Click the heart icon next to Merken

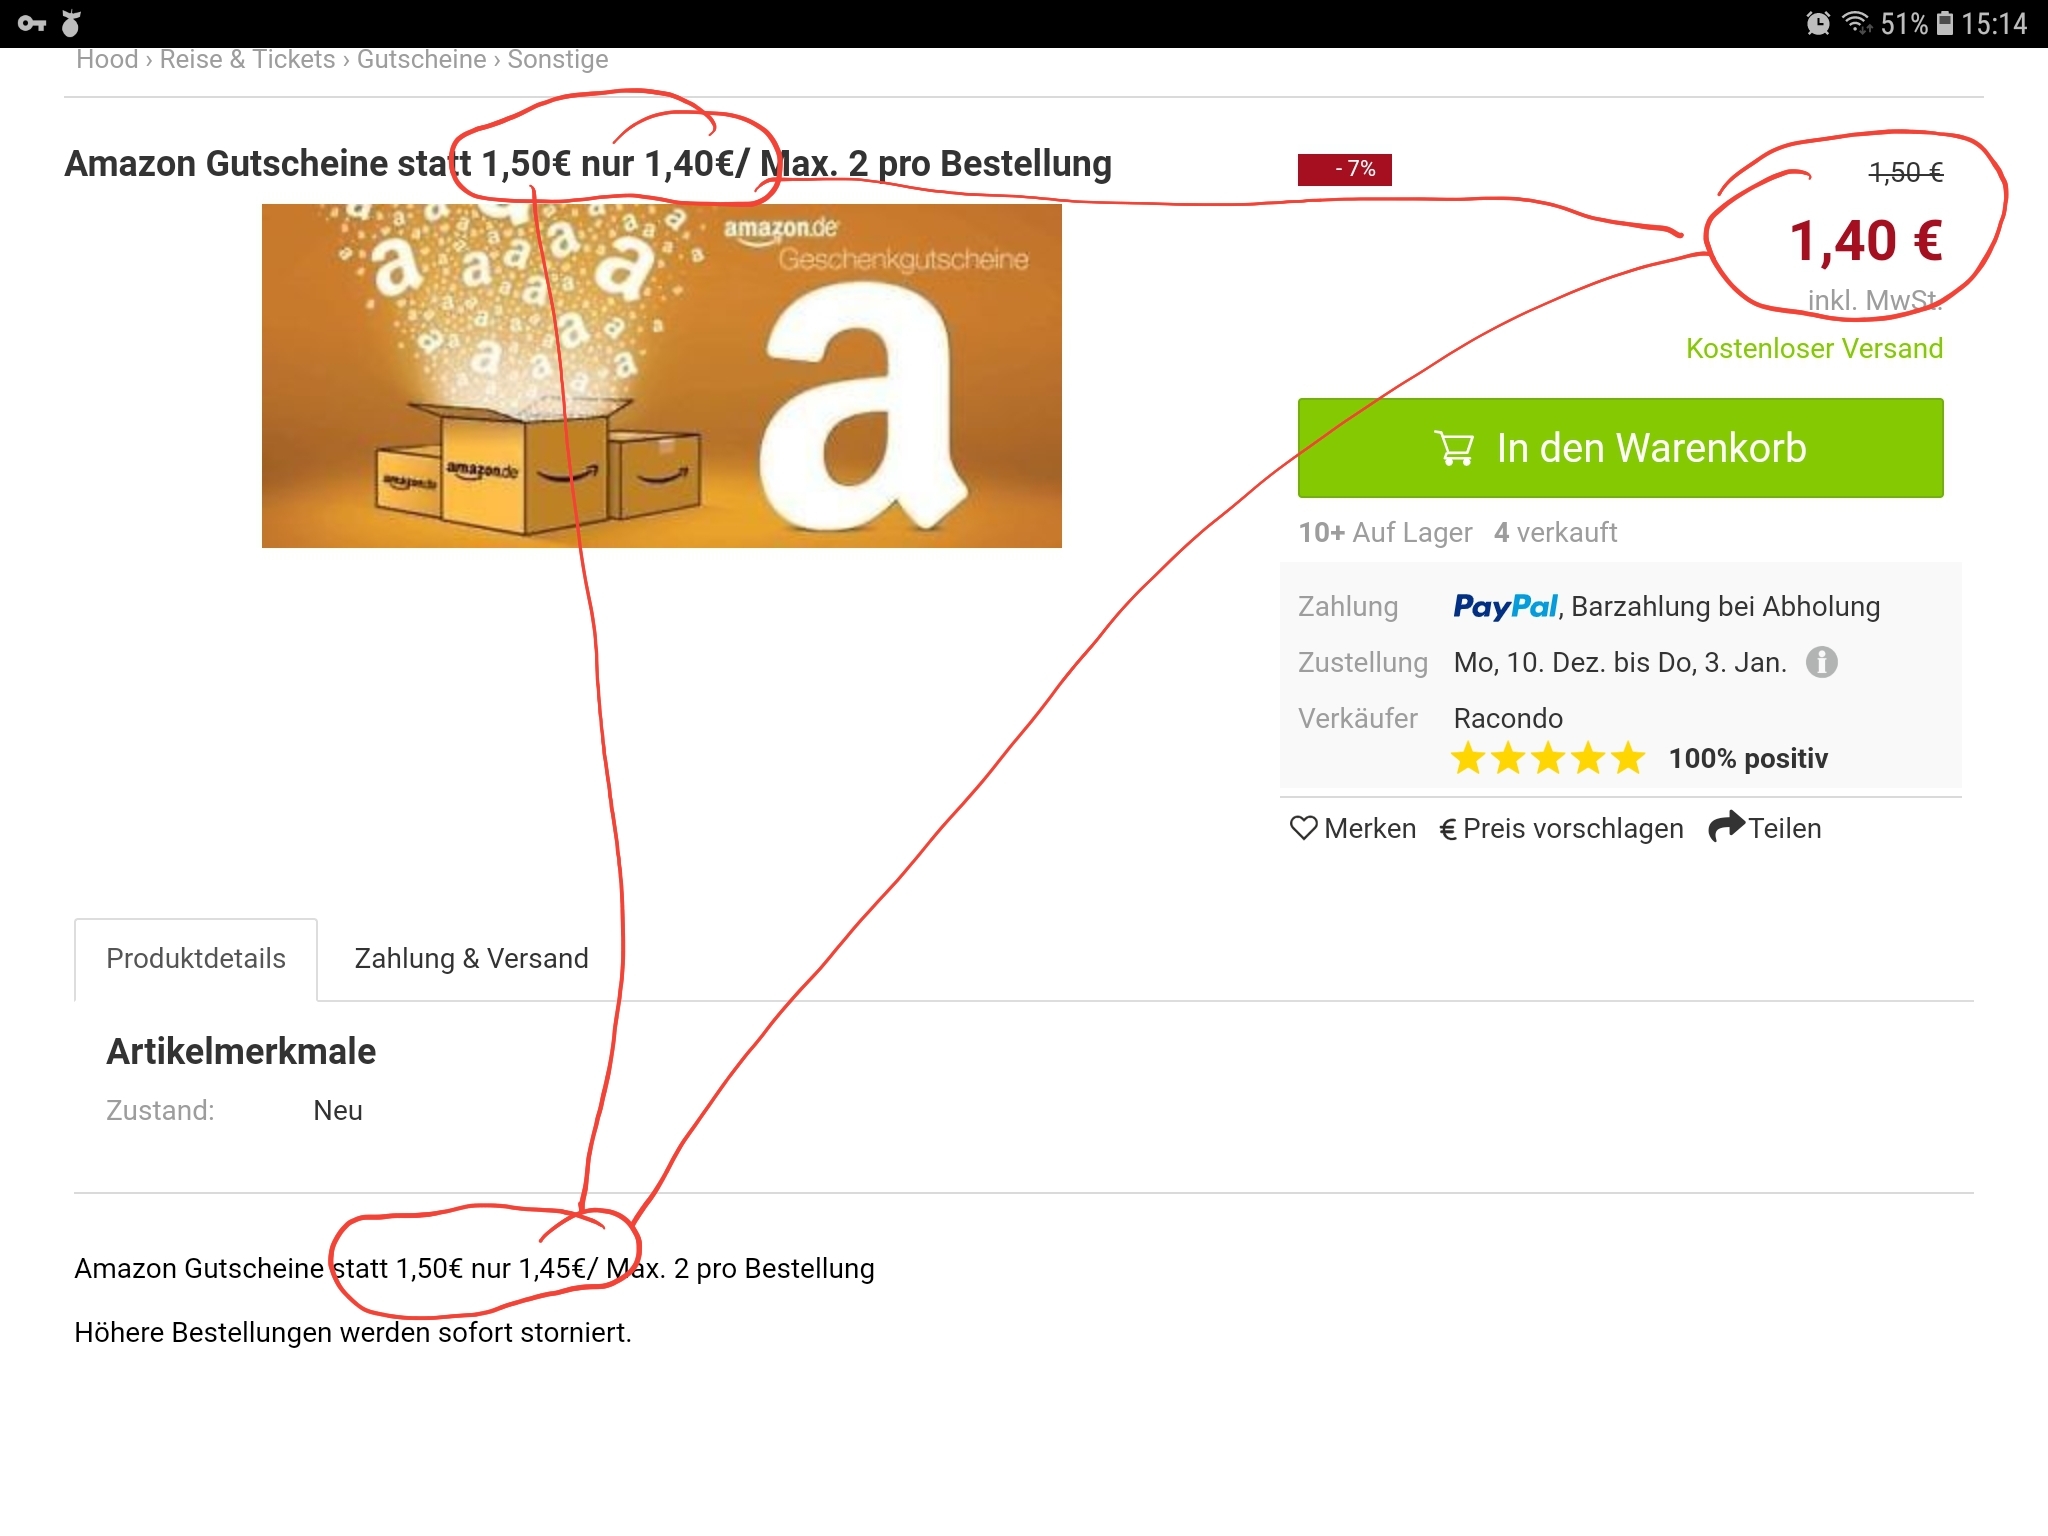(x=1303, y=828)
